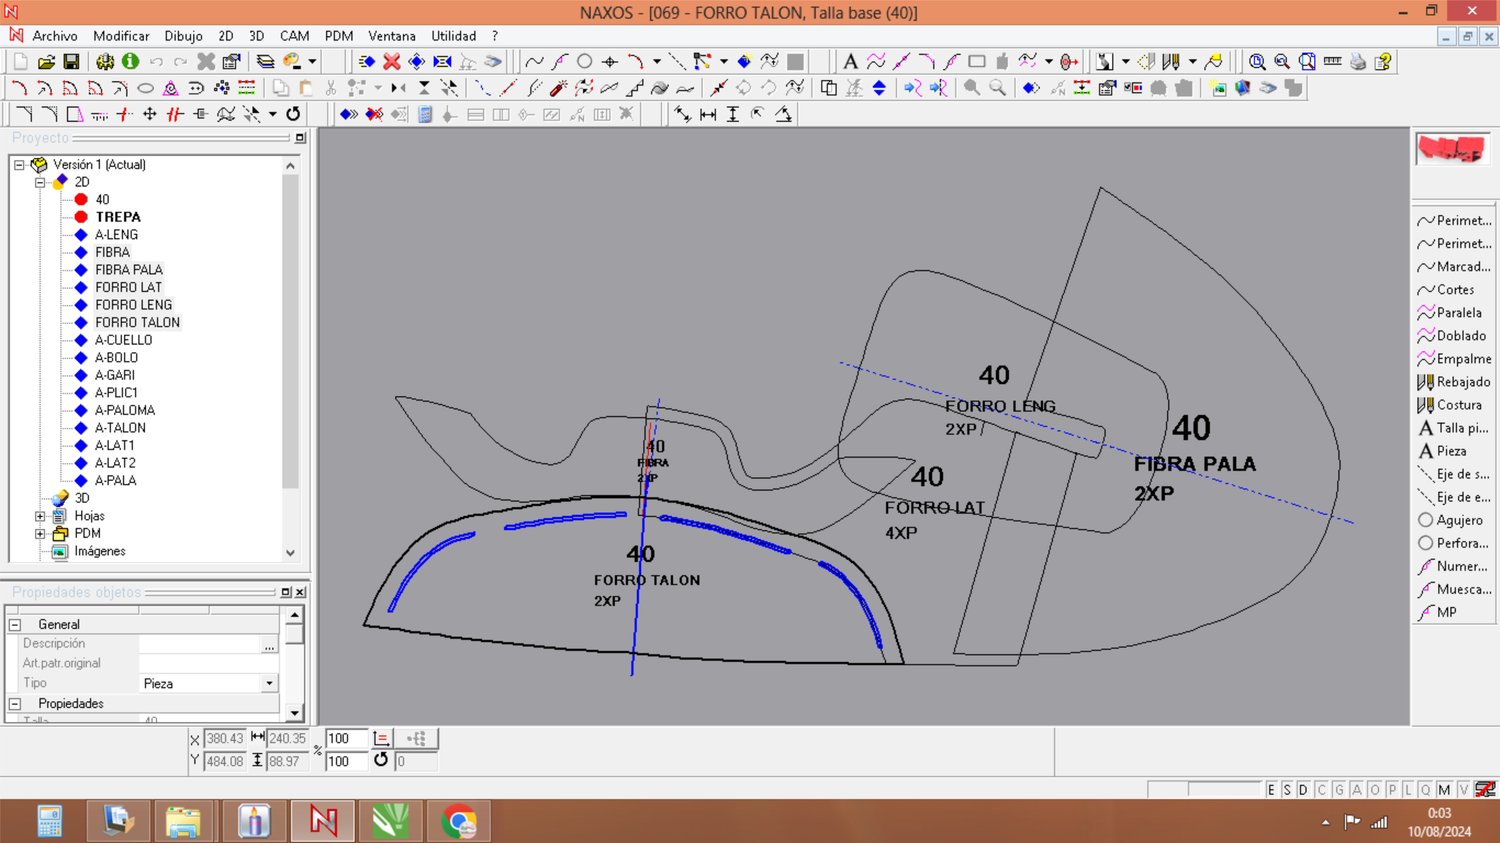The width and height of the screenshot is (1500, 843).
Task: Click the vertical dimension measure icon
Action: point(733,114)
